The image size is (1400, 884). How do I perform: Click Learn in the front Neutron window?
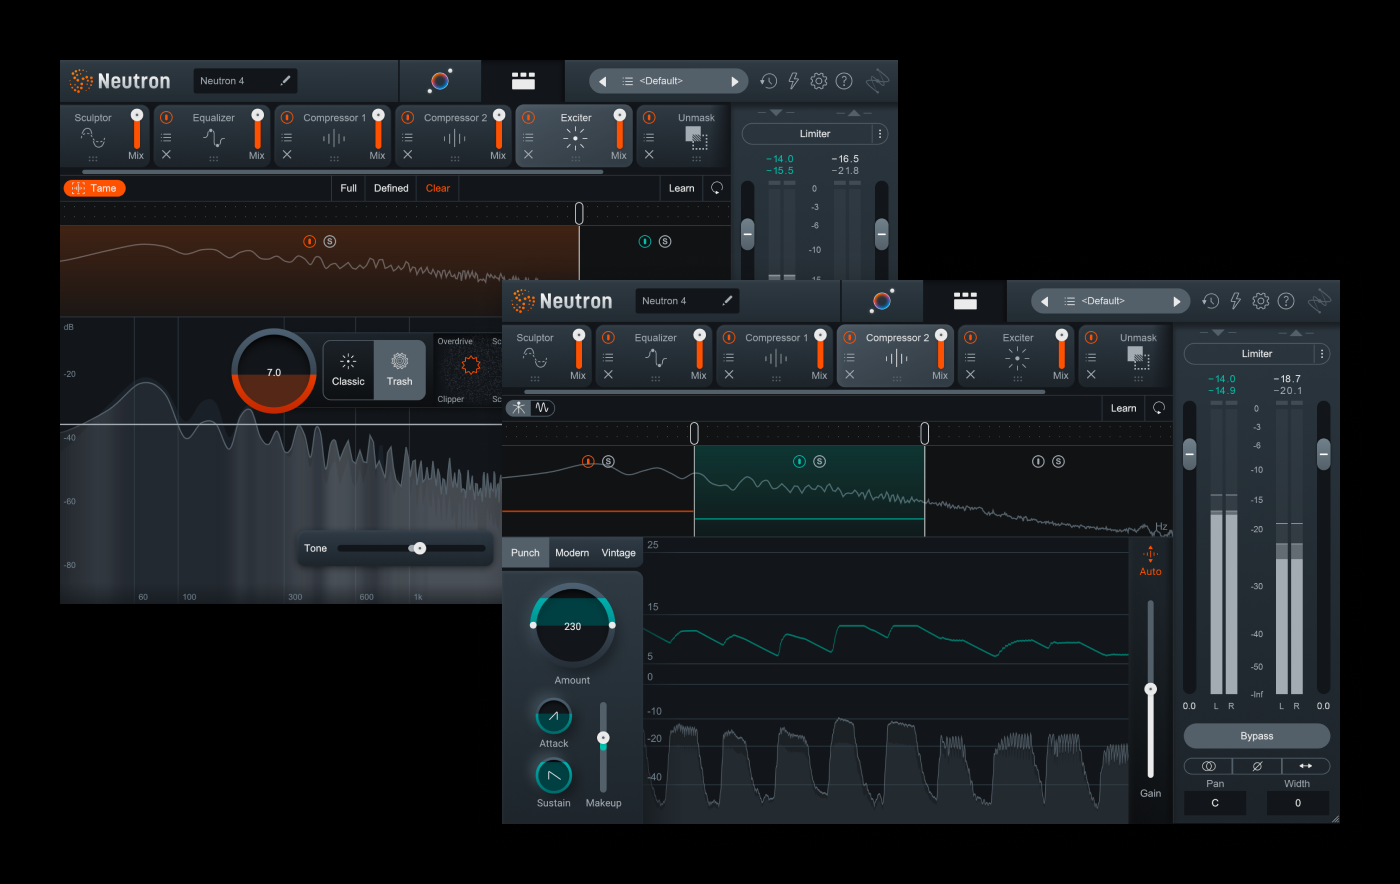coord(1123,408)
